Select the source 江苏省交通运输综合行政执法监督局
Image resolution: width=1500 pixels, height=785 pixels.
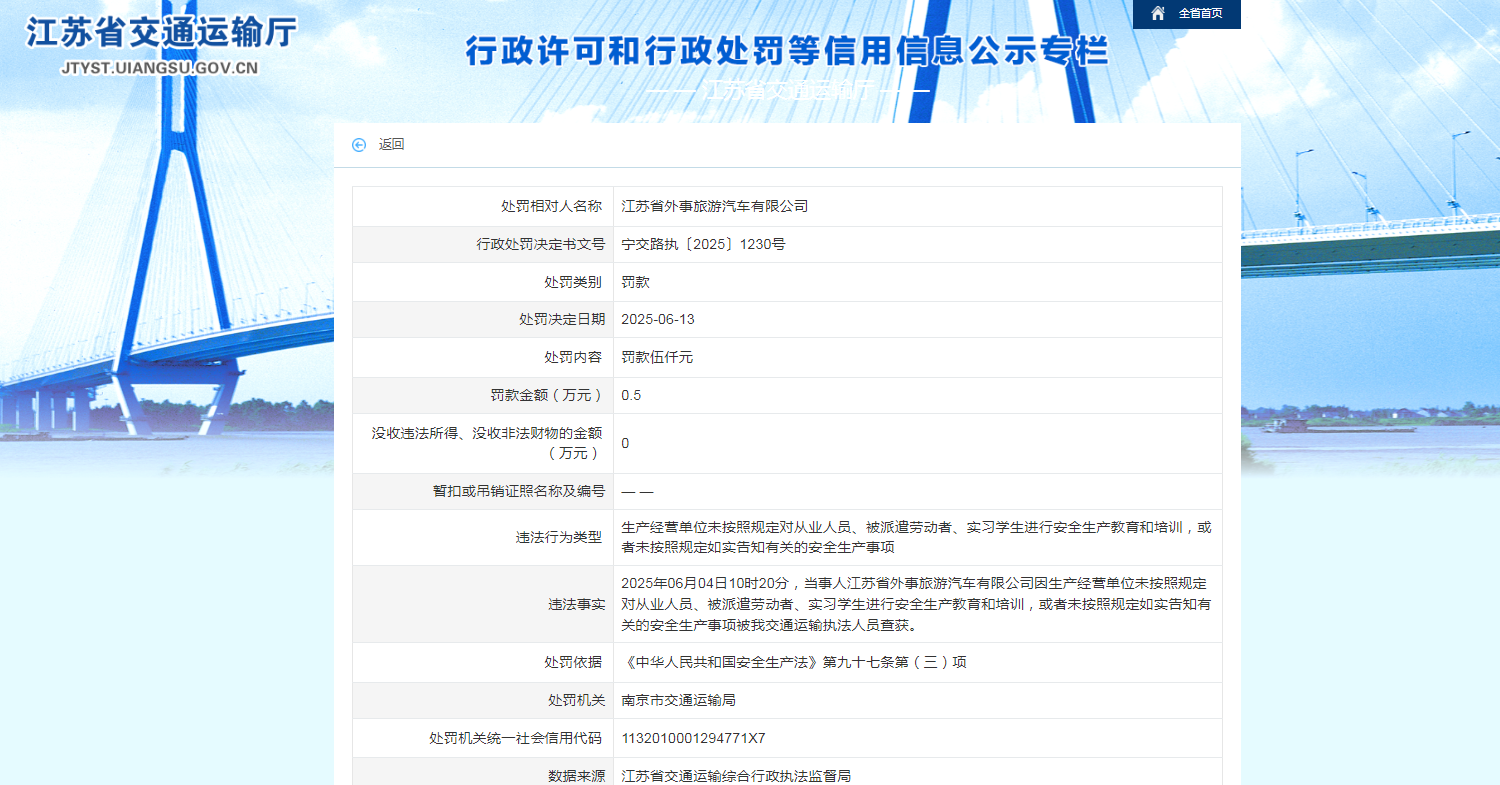(736, 776)
